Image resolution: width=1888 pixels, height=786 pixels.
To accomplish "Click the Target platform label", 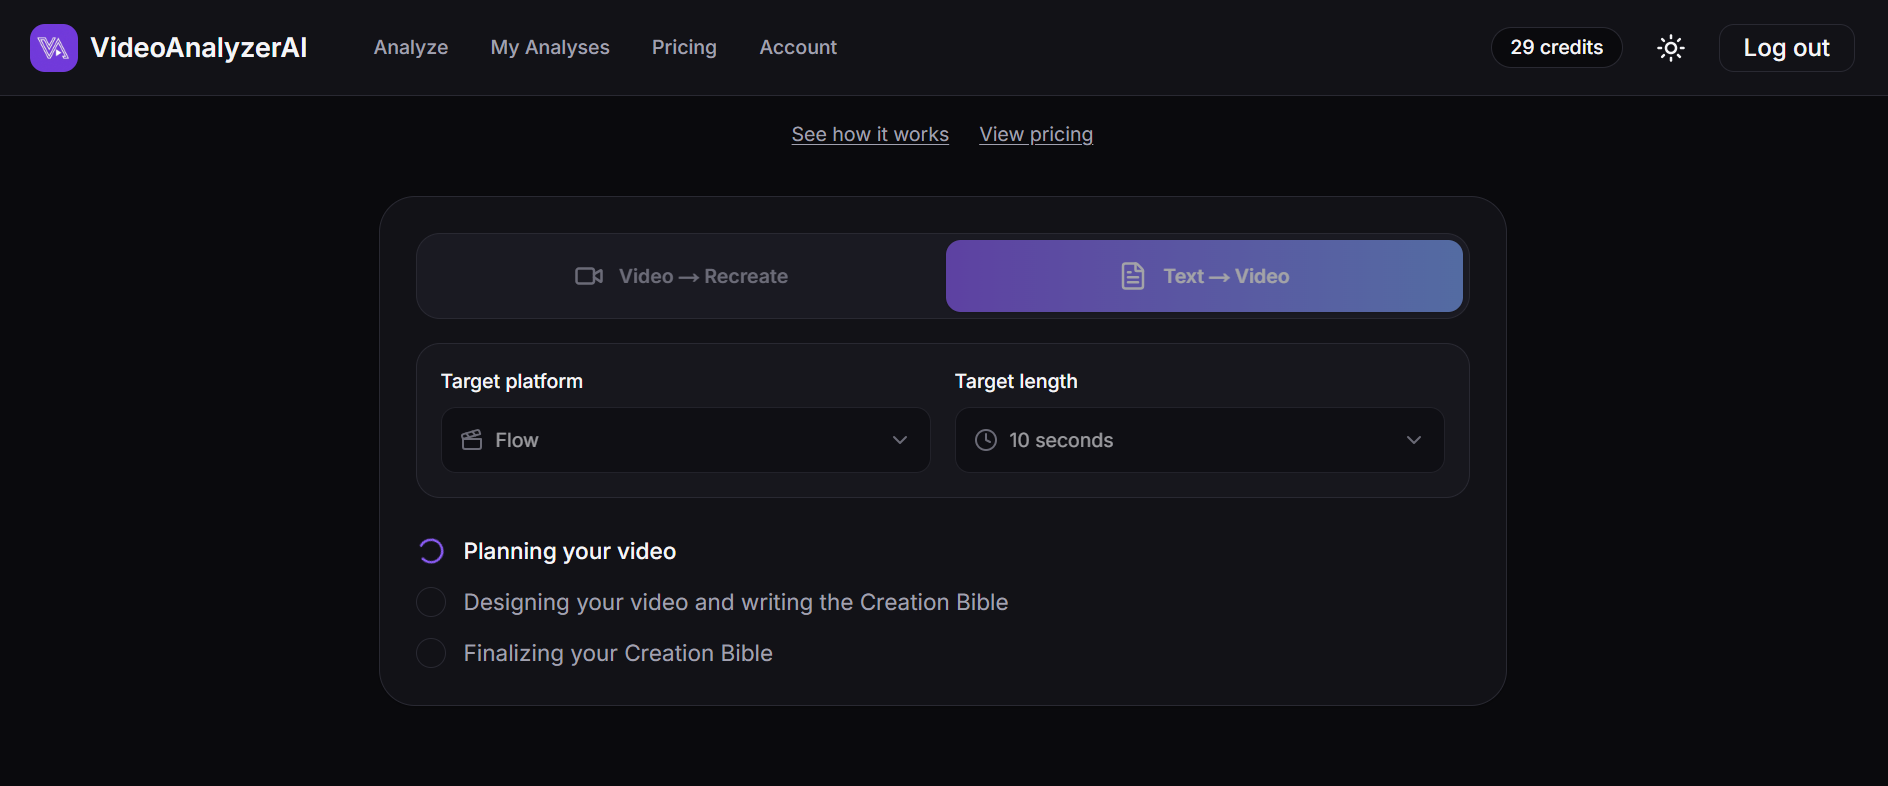I will (x=512, y=381).
